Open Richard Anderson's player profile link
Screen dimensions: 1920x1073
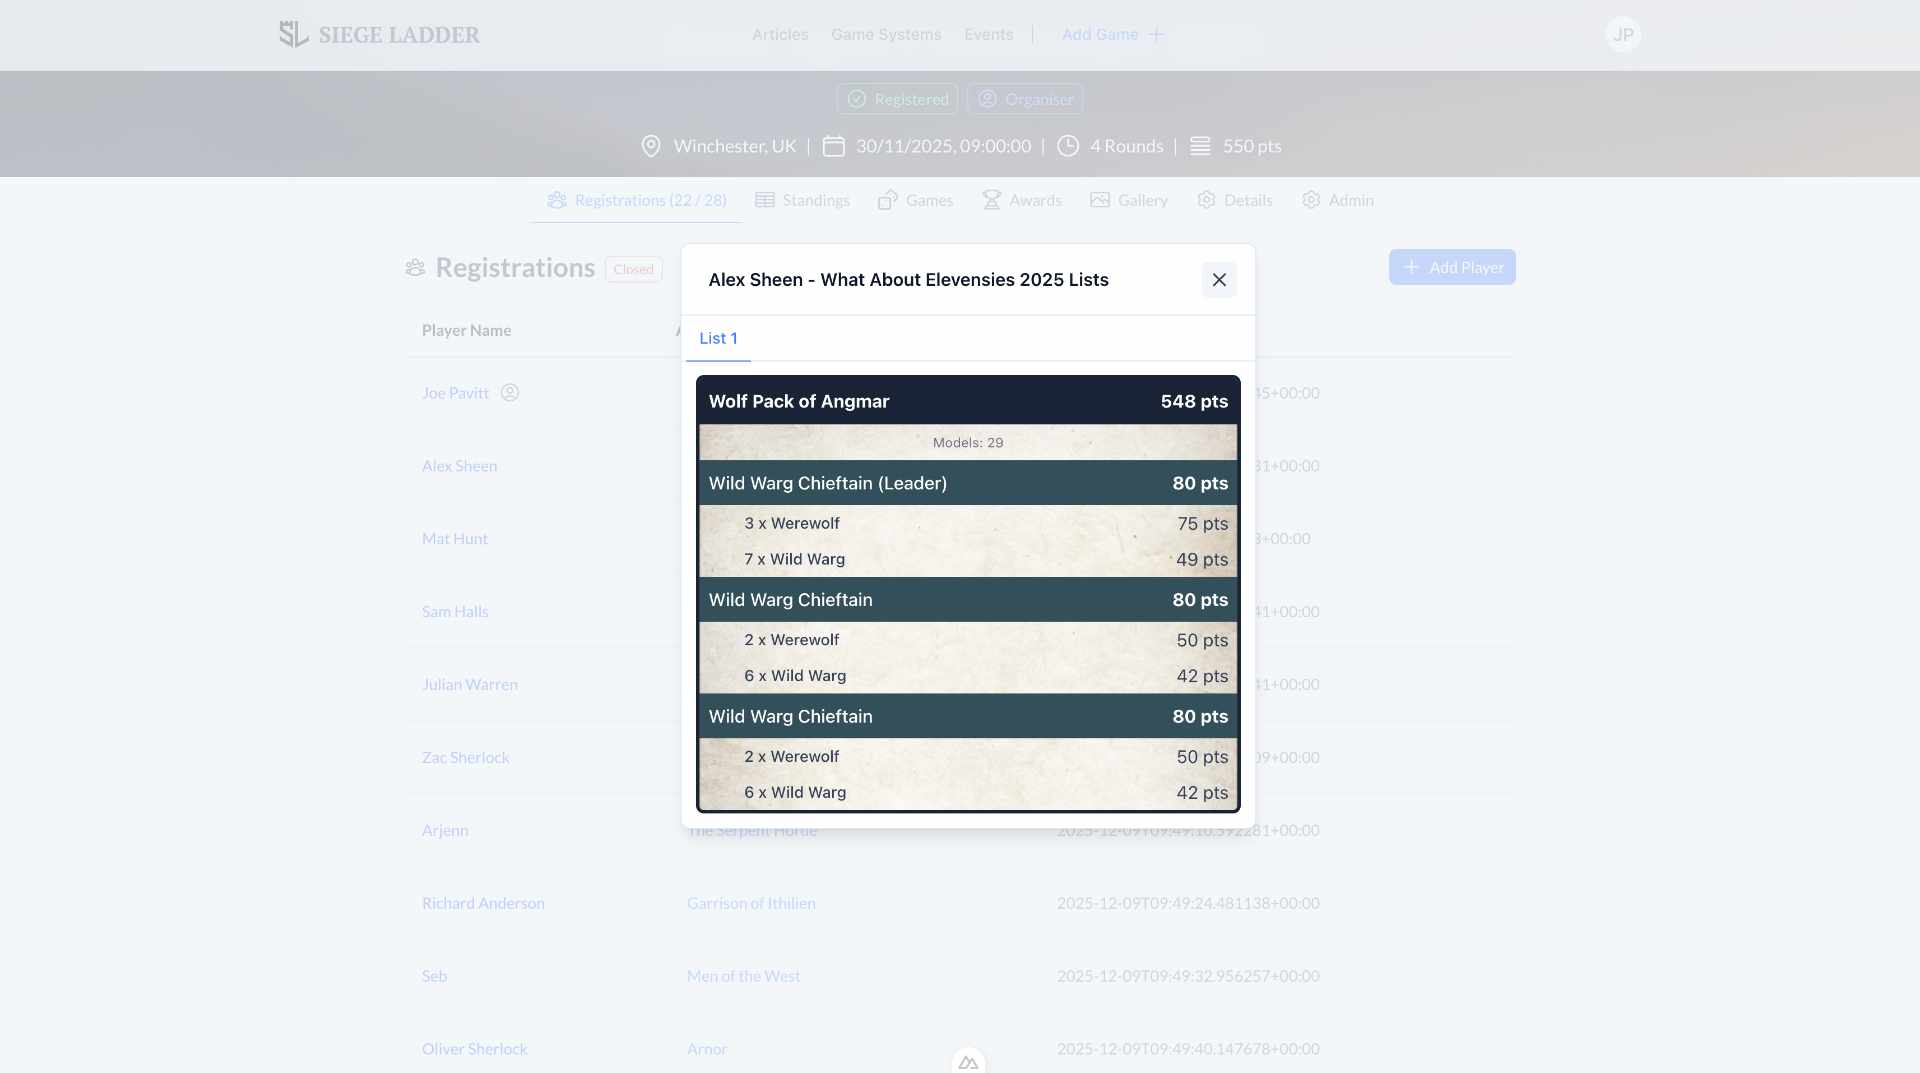point(483,903)
